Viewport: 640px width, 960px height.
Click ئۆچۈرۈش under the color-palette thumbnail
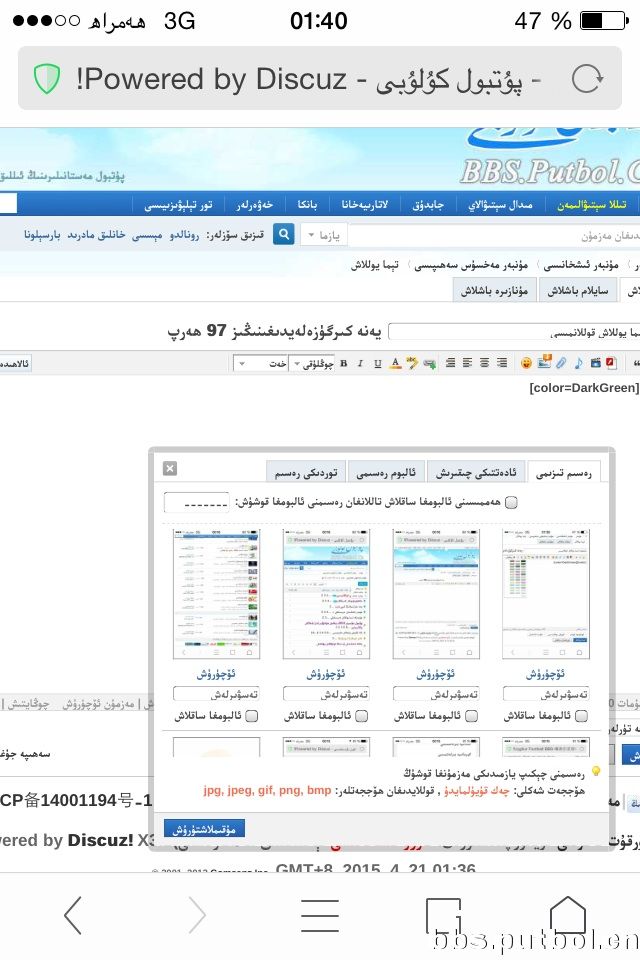click(545, 673)
